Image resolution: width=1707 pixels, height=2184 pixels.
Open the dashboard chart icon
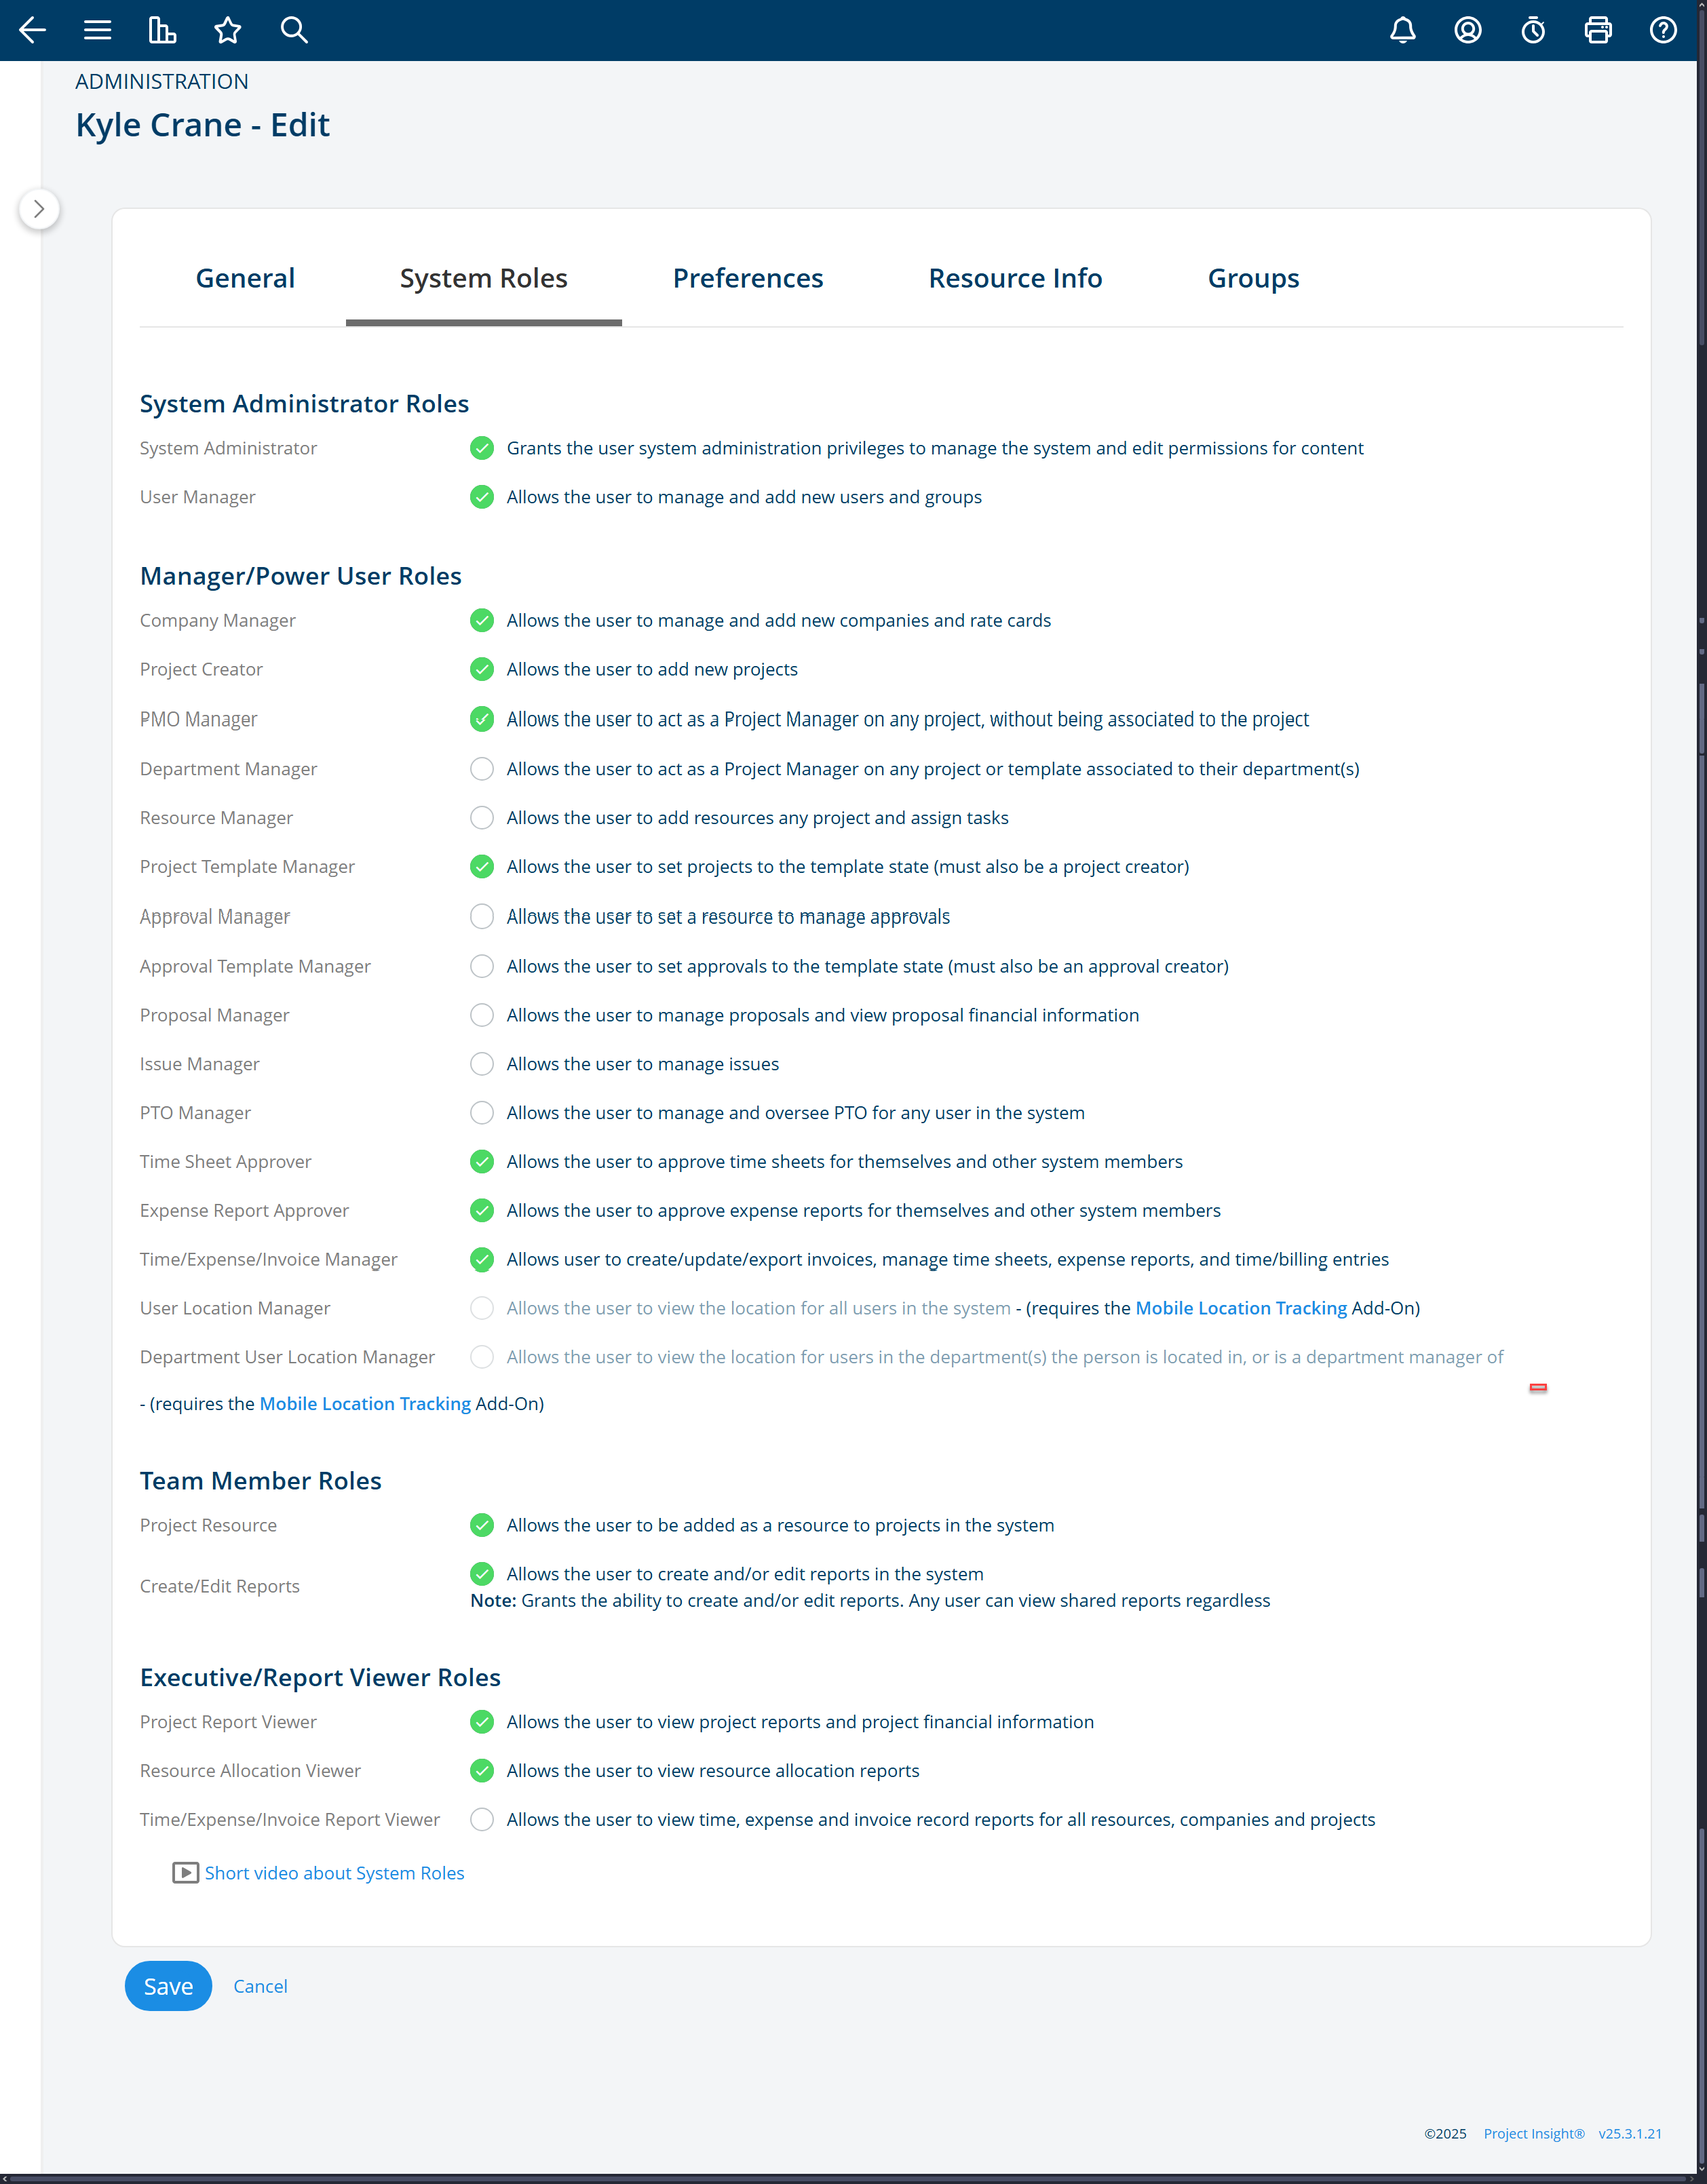click(x=162, y=30)
